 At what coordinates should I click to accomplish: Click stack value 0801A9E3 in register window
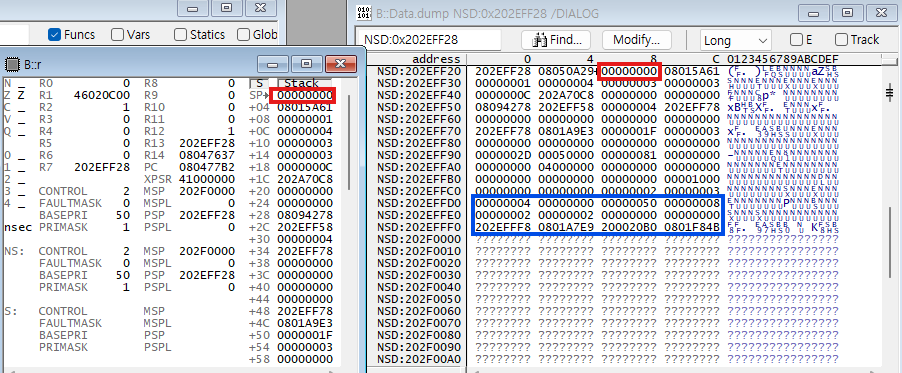click(x=304, y=323)
